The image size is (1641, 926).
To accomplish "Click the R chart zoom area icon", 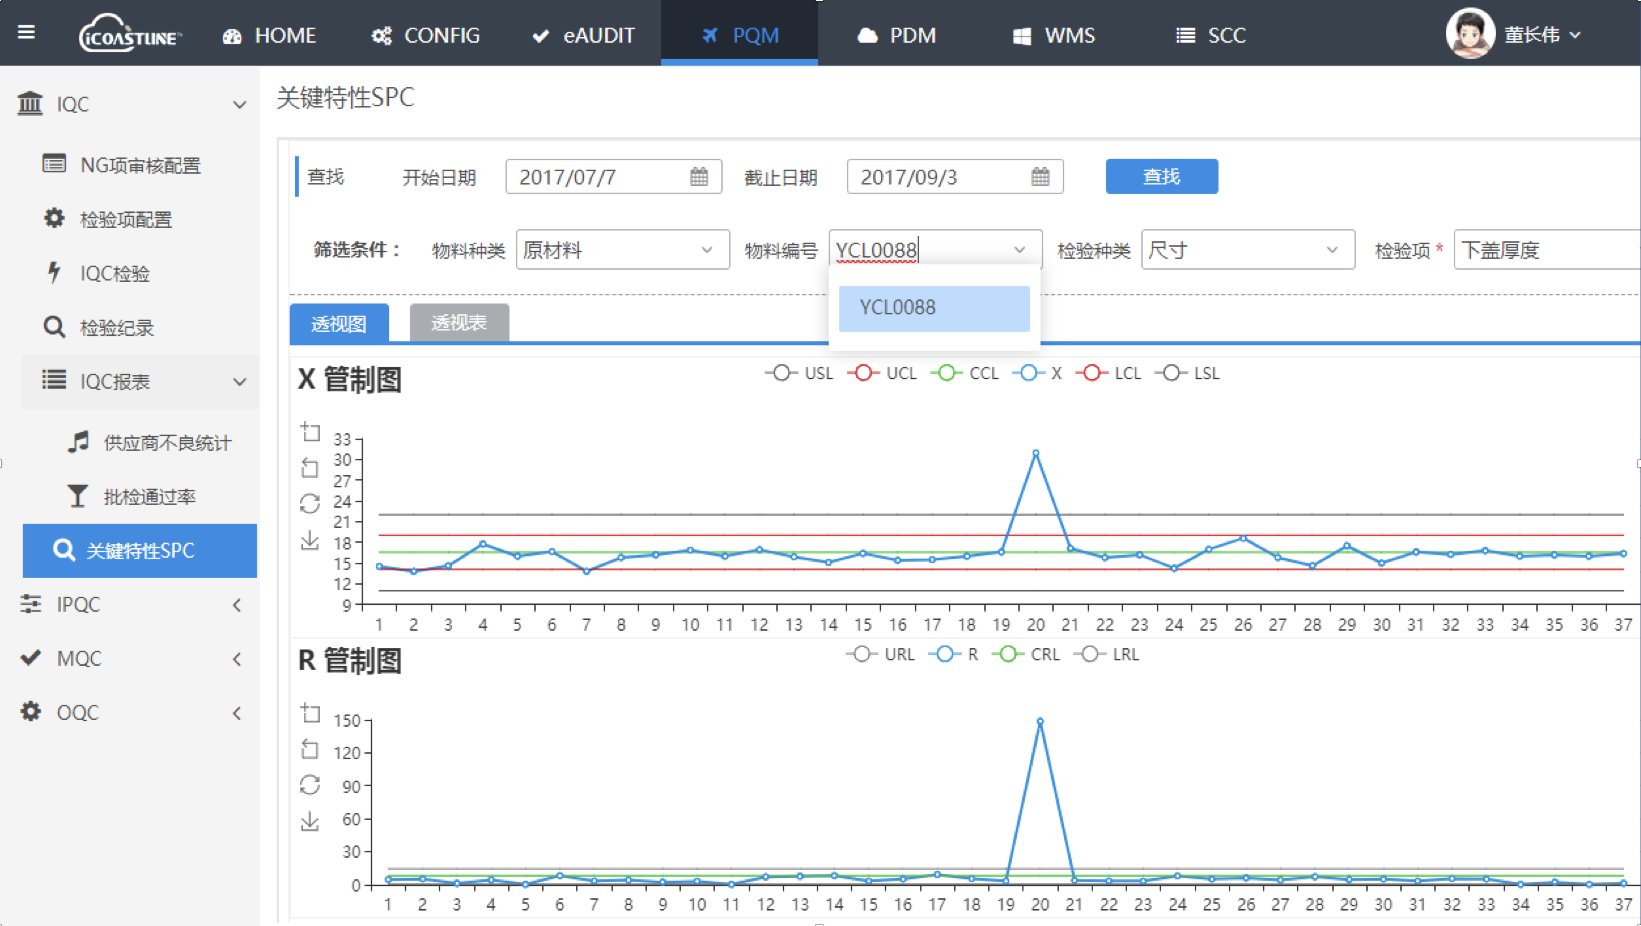I will tap(310, 713).
